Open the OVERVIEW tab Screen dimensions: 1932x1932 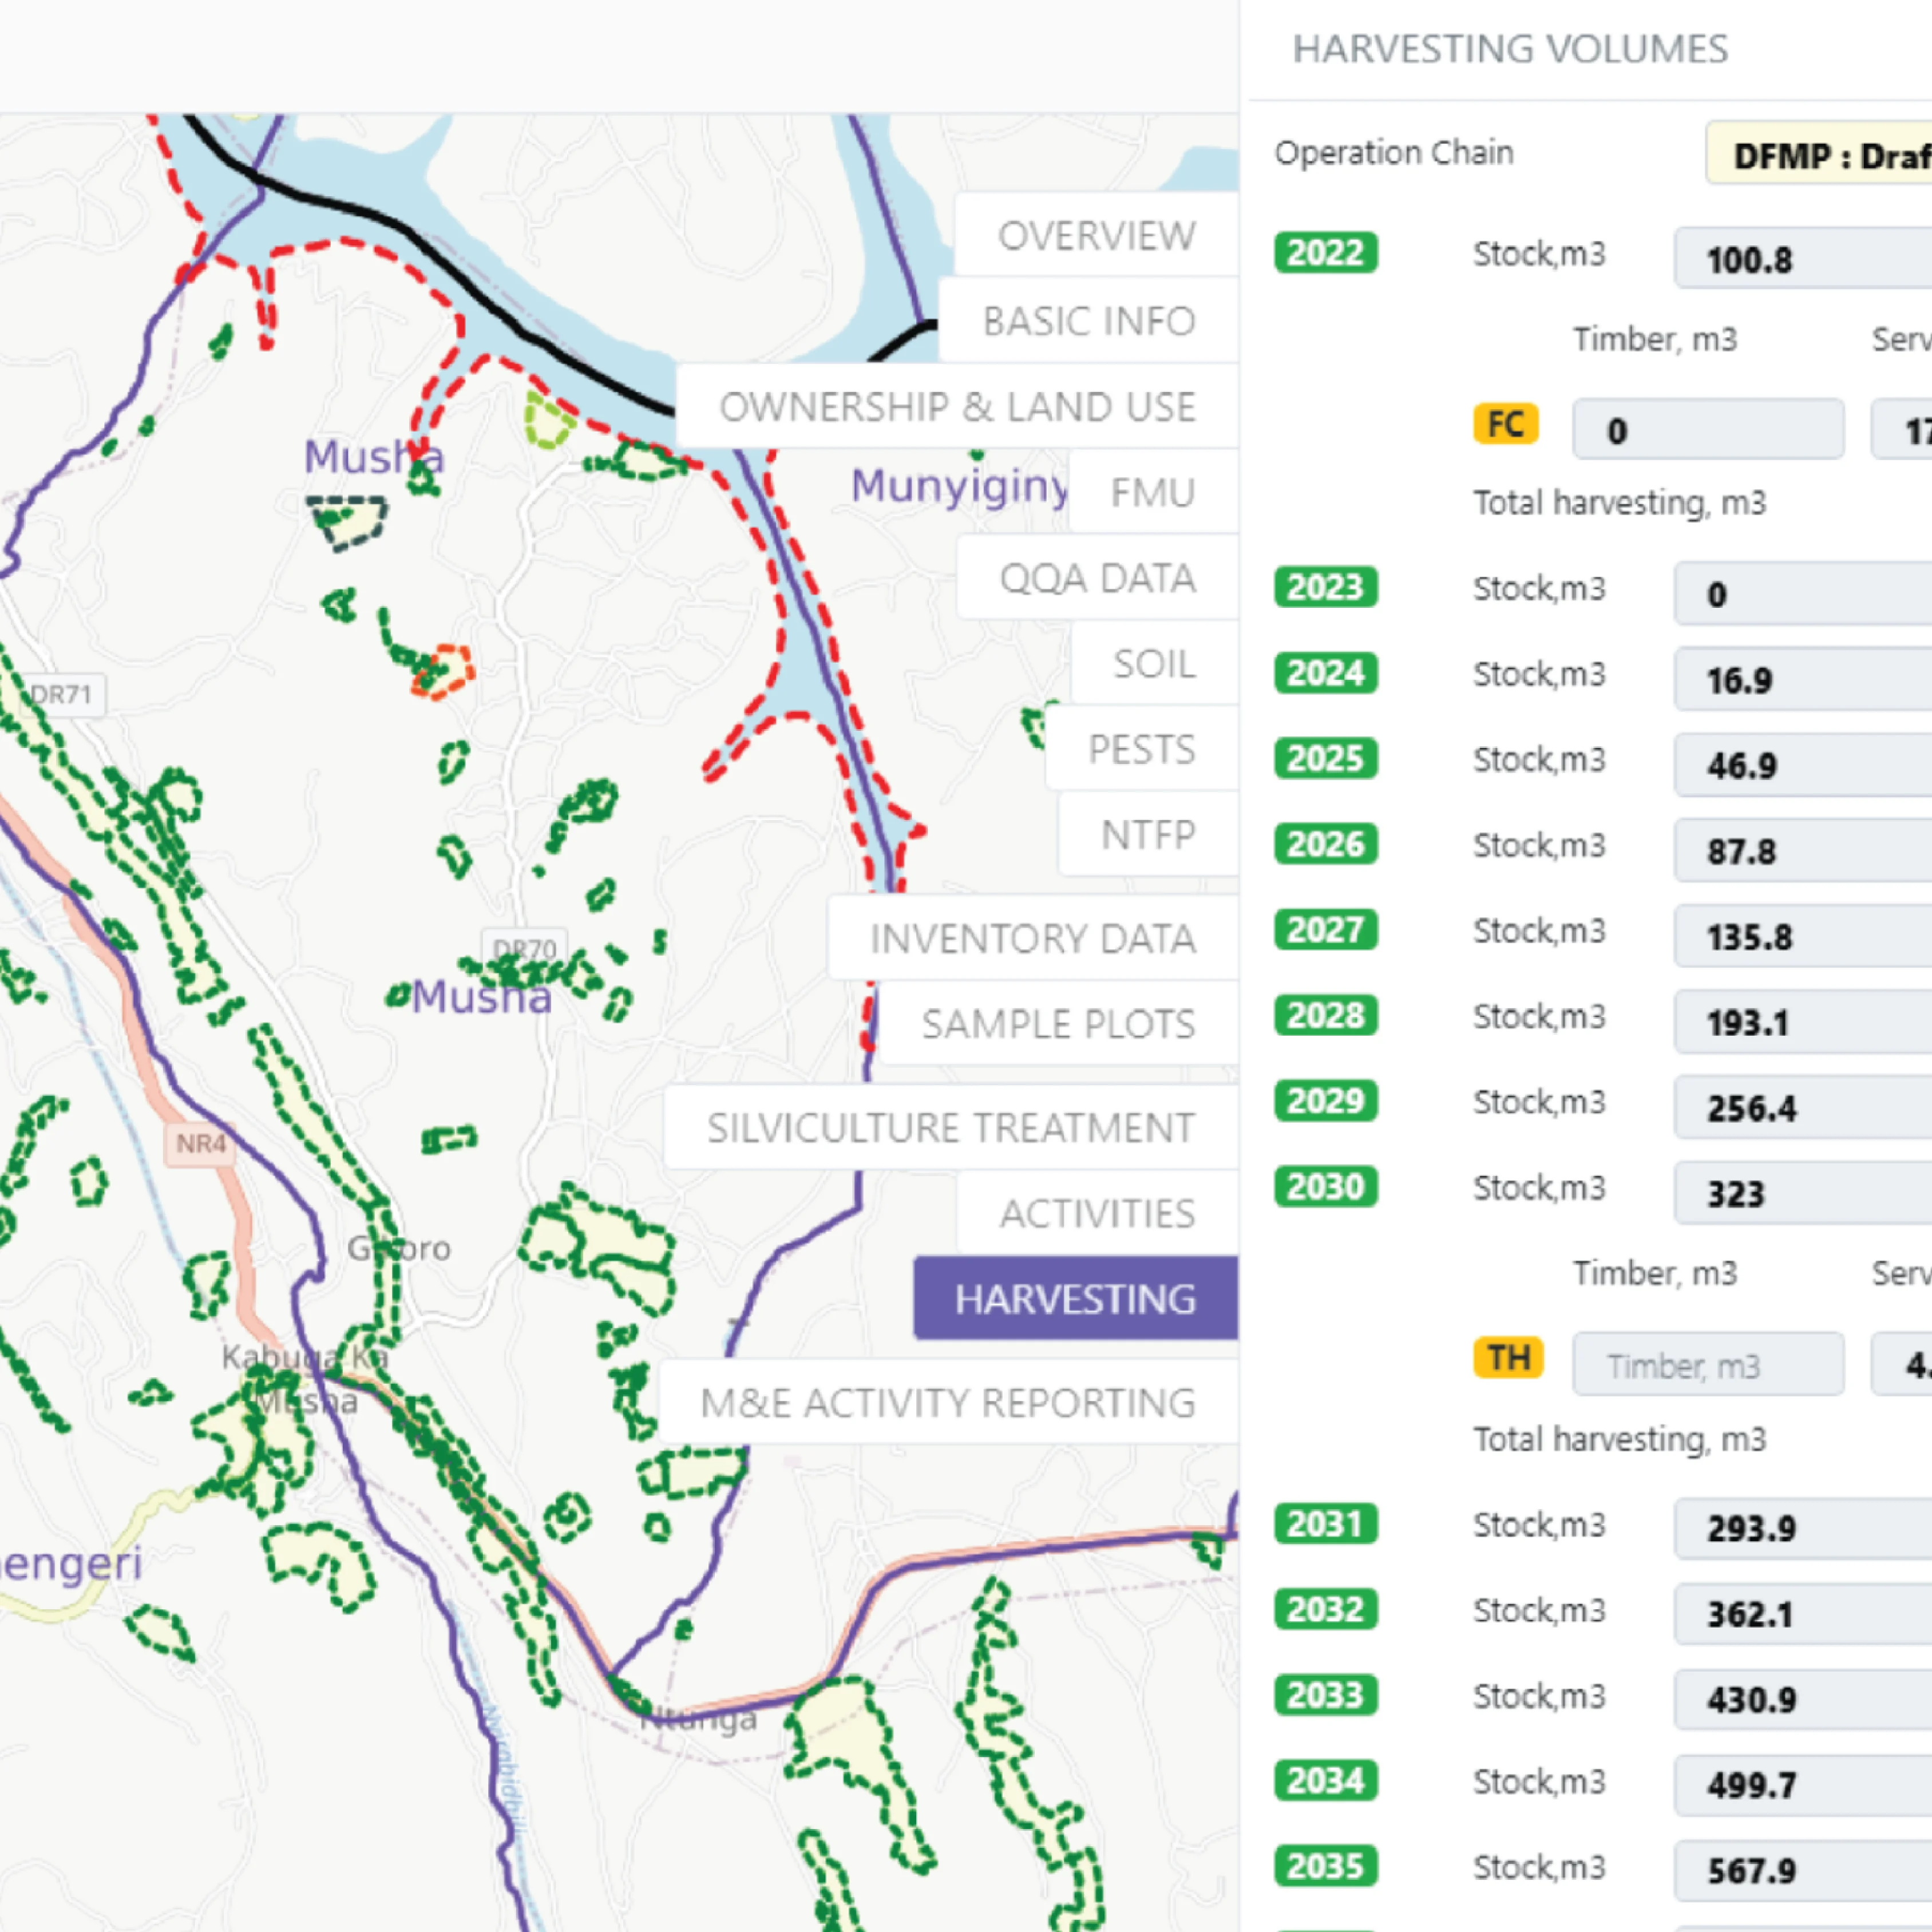point(1096,236)
